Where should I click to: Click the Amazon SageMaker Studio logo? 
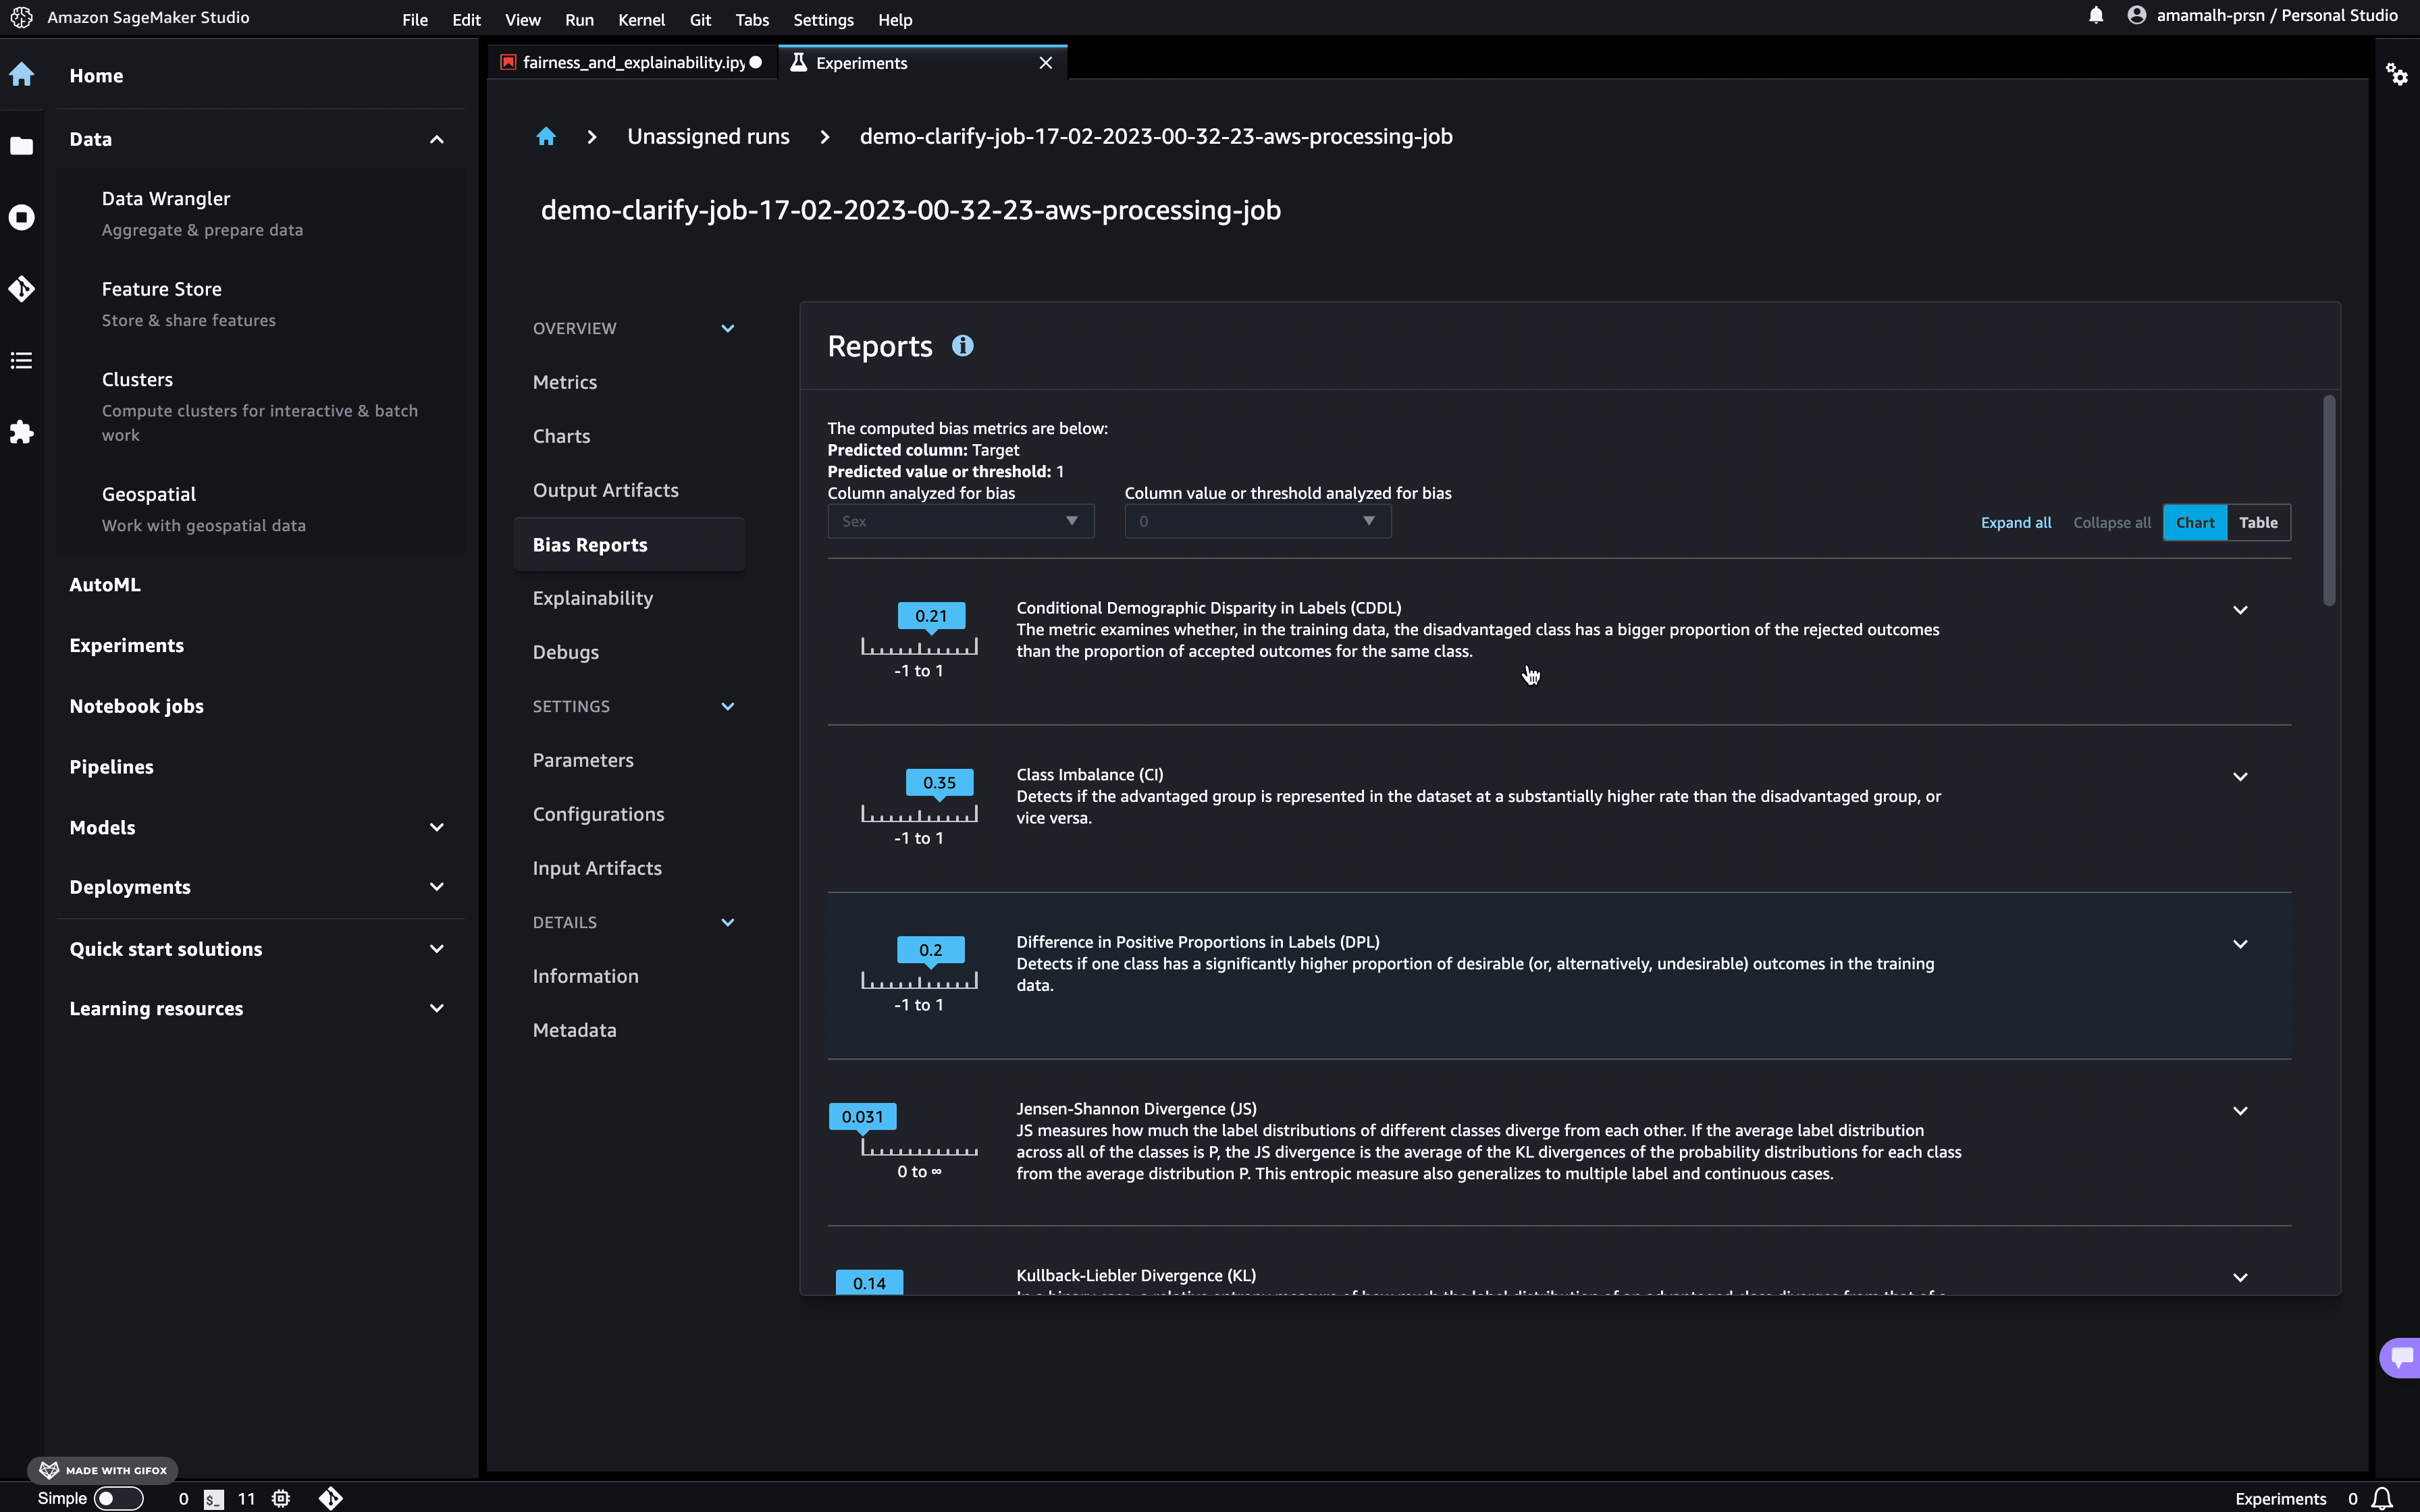coord(22,17)
